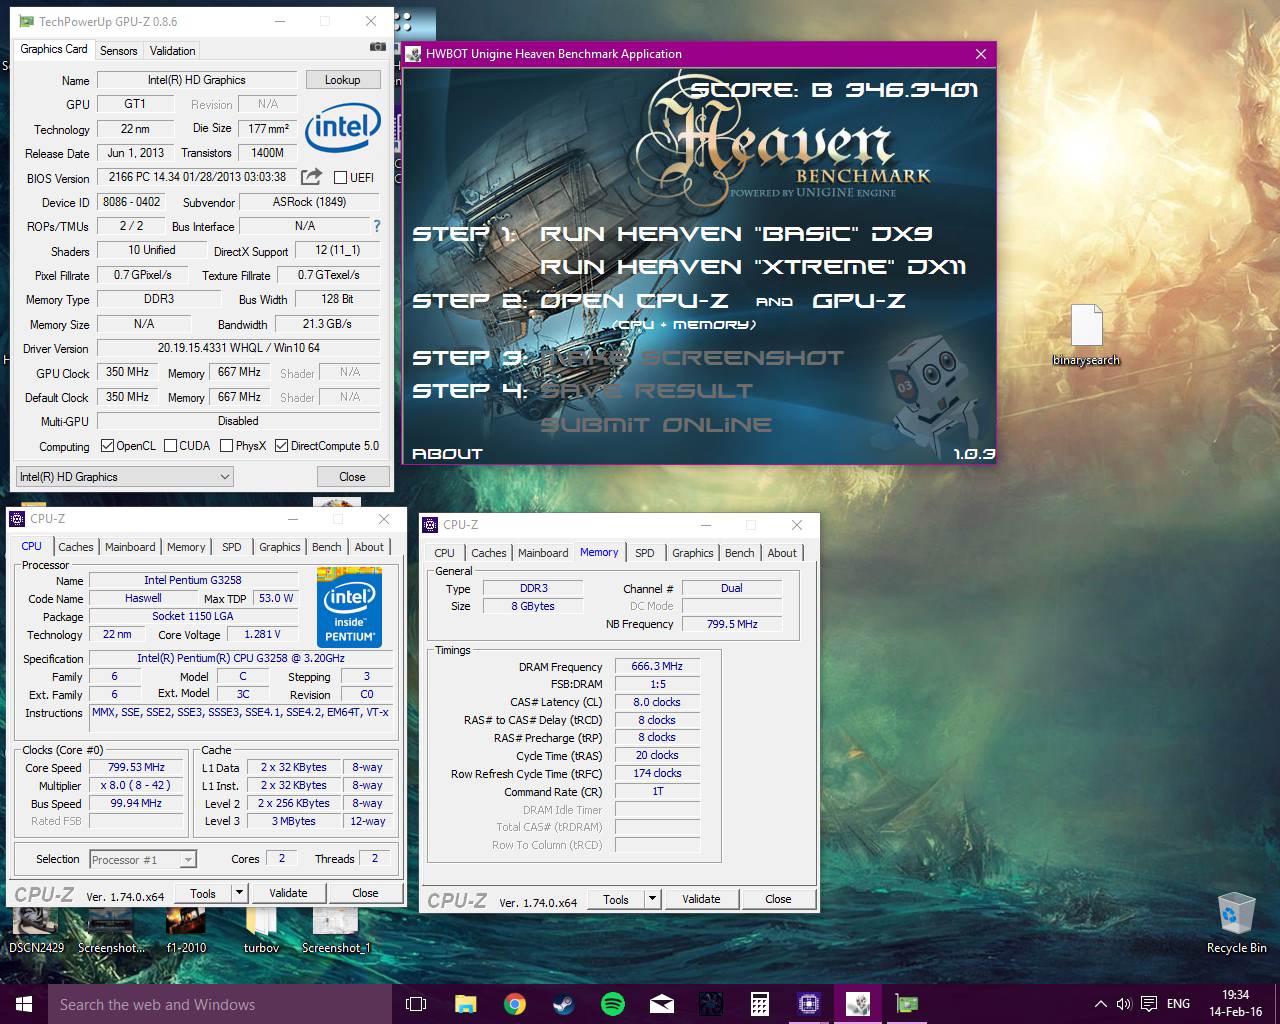Open Mainboard tab in left CPU-Z window

(130, 547)
